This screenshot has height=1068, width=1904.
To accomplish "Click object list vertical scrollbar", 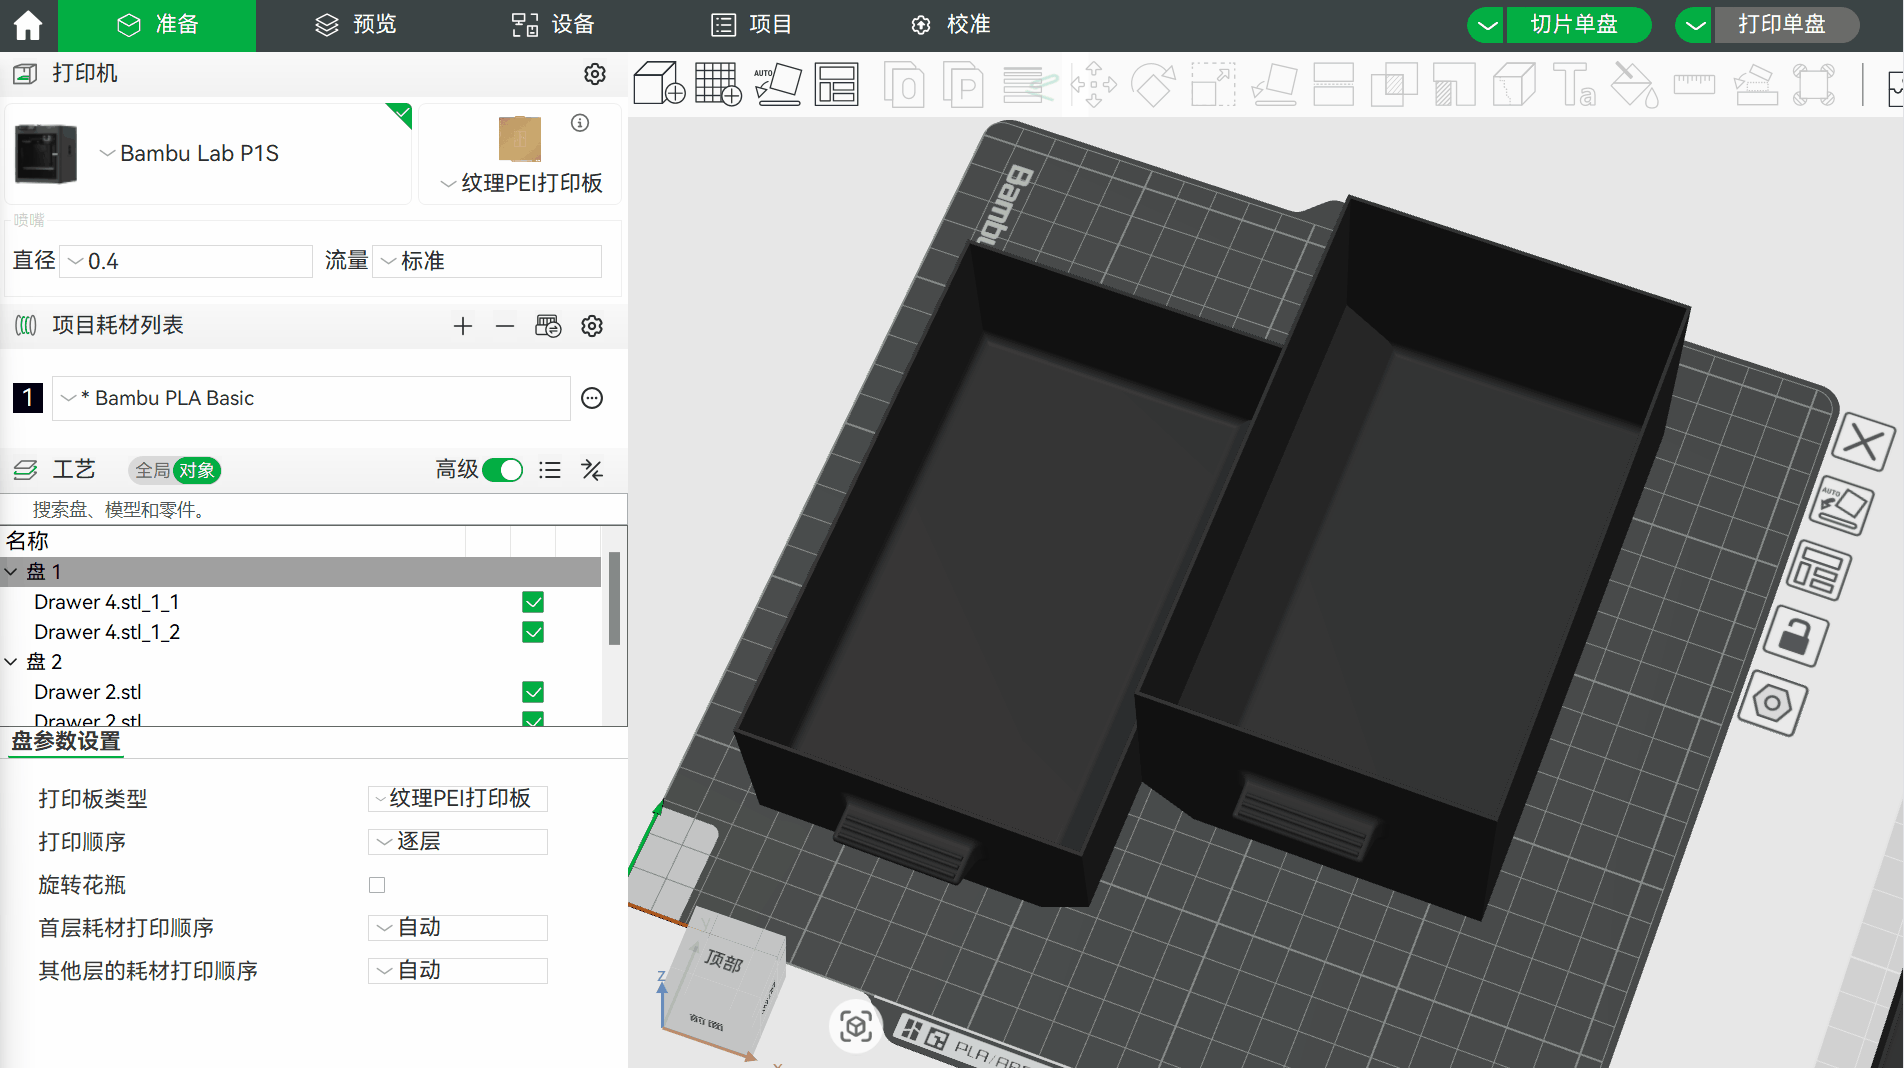I will [614, 598].
